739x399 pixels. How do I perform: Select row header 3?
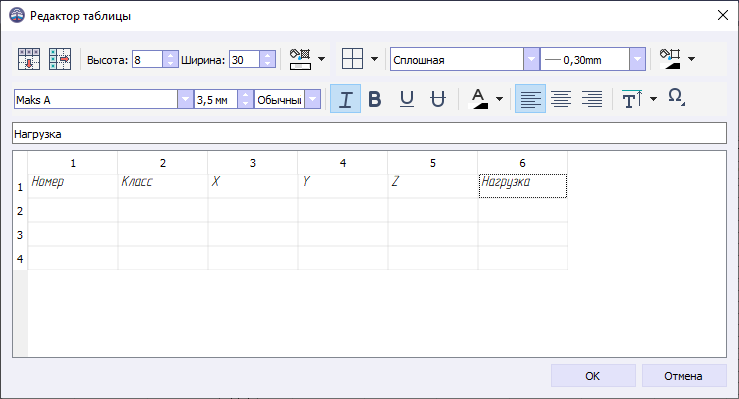click(x=20, y=235)
